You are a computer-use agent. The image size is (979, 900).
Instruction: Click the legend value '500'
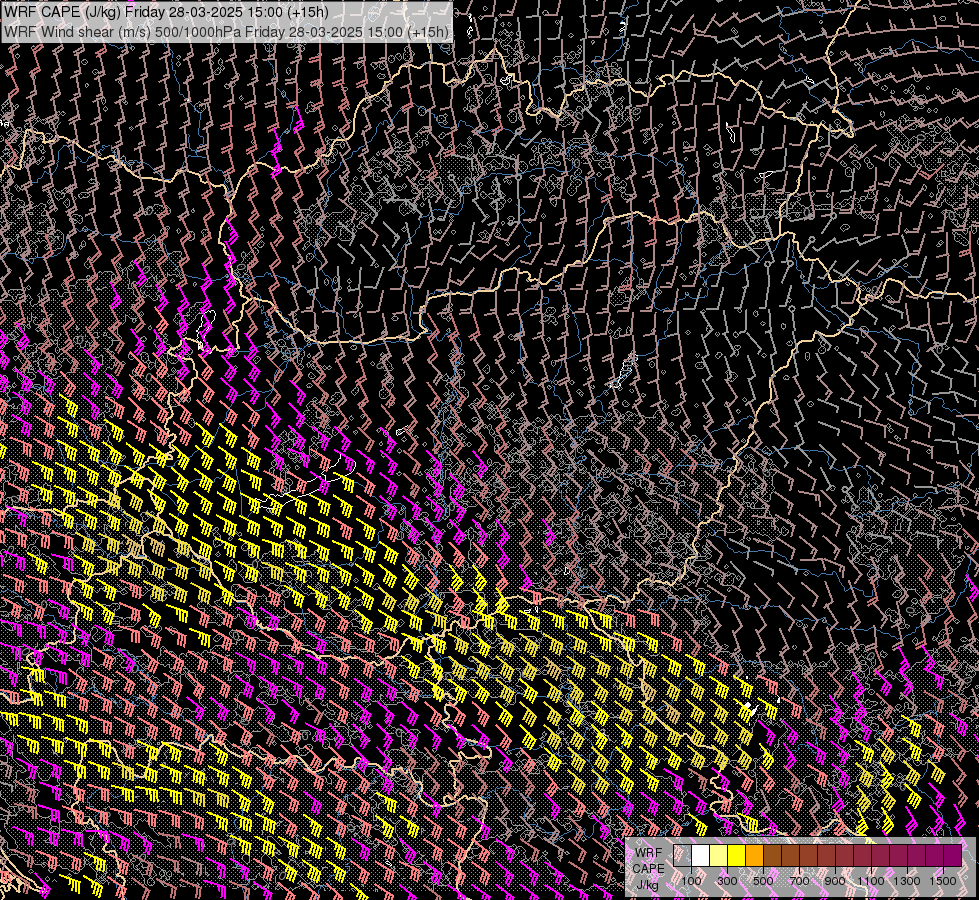click(x=763, y=881)
